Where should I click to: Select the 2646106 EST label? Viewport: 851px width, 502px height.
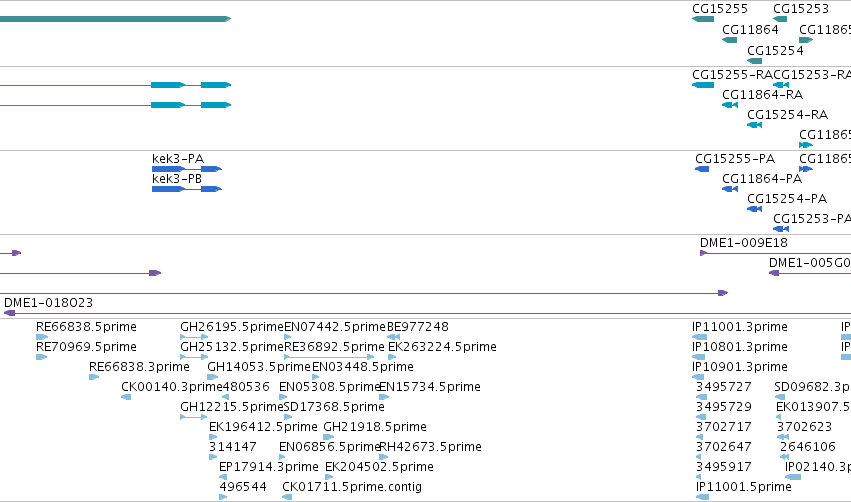808,447
